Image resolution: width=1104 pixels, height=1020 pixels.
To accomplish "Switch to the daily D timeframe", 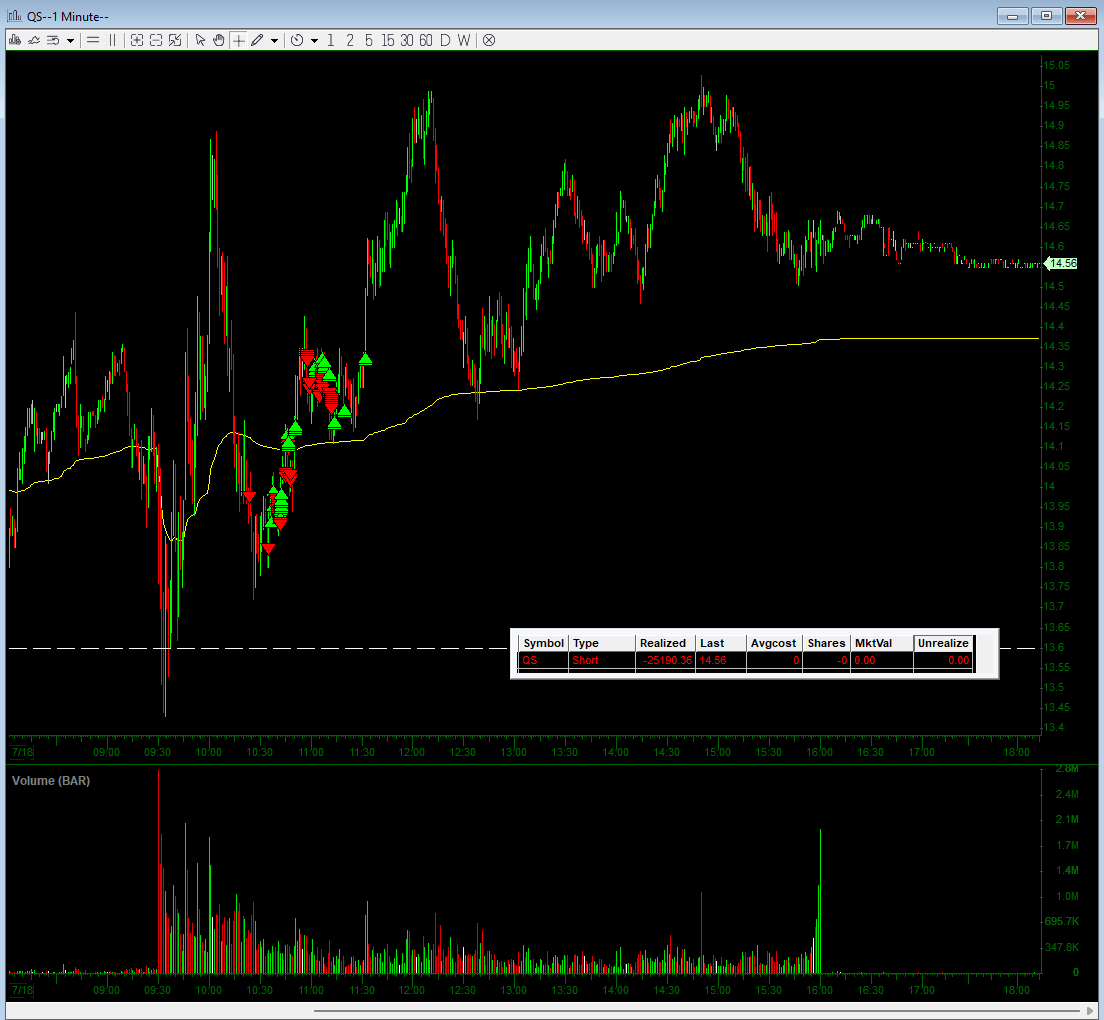I will pyautogui.click(x=445, y=40).
